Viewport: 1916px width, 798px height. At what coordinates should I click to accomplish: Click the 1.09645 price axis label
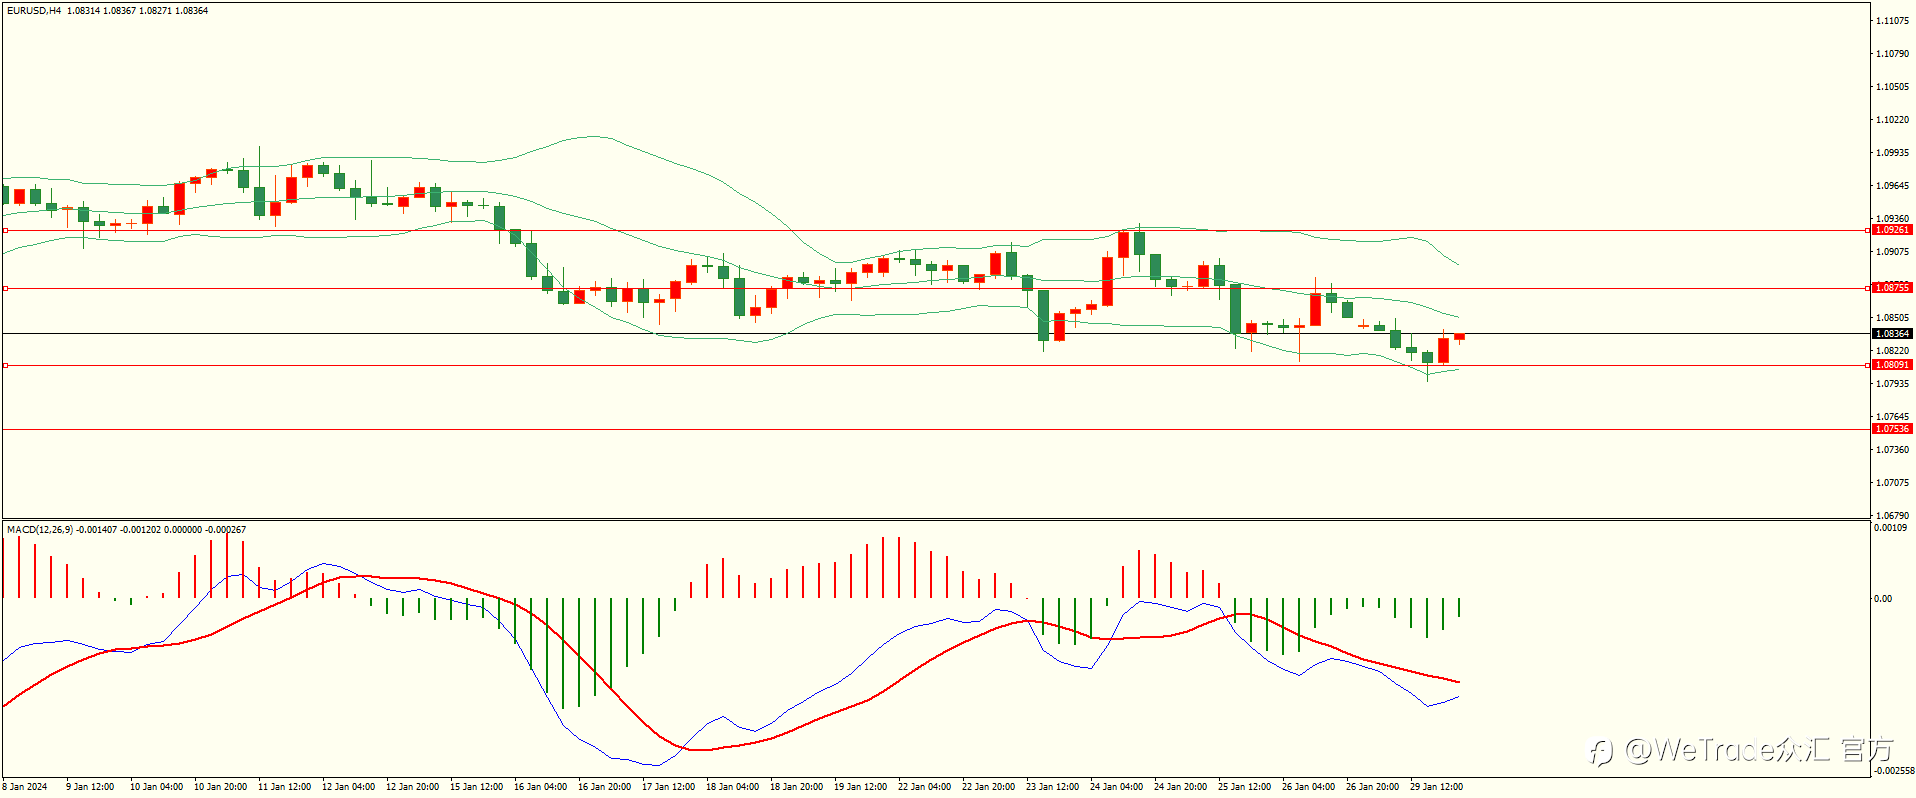(1892, 186)
